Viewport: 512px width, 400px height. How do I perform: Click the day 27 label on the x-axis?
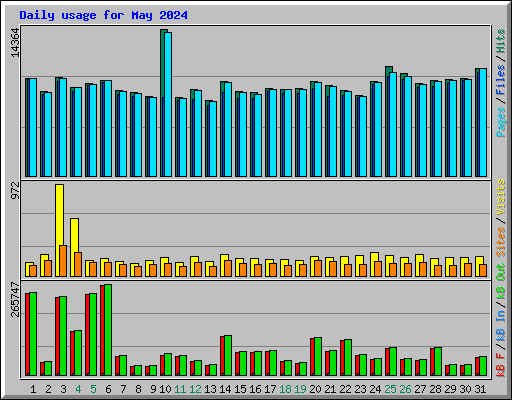coord(420,389)
